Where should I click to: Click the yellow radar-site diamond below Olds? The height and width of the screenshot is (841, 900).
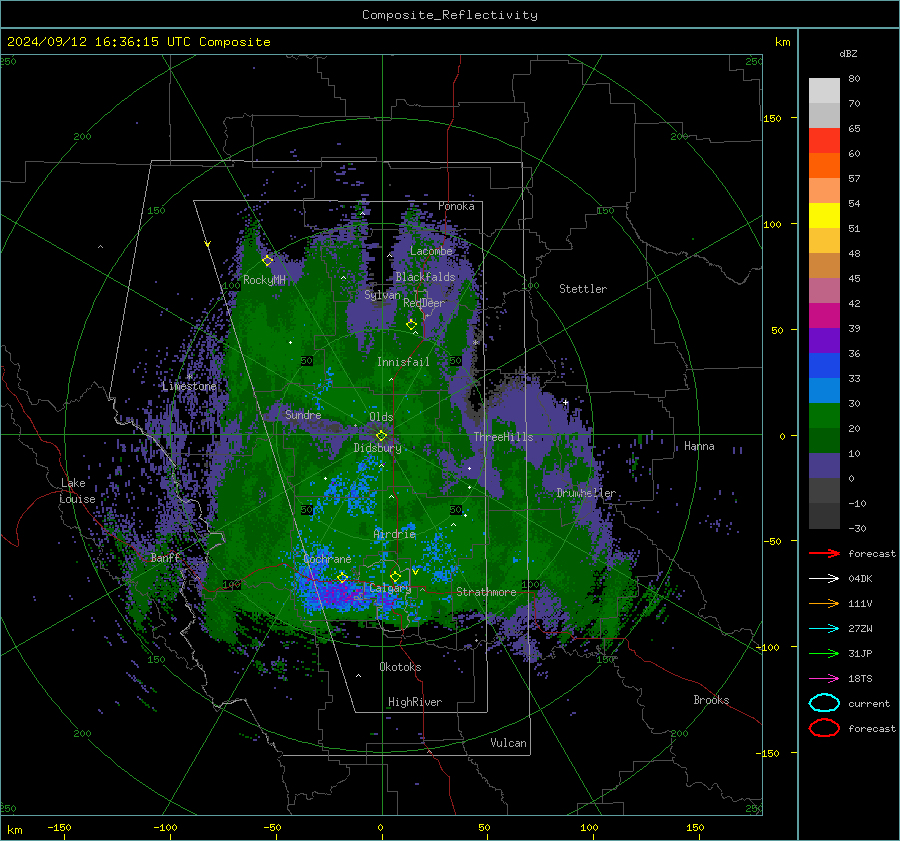click(381, 436)
